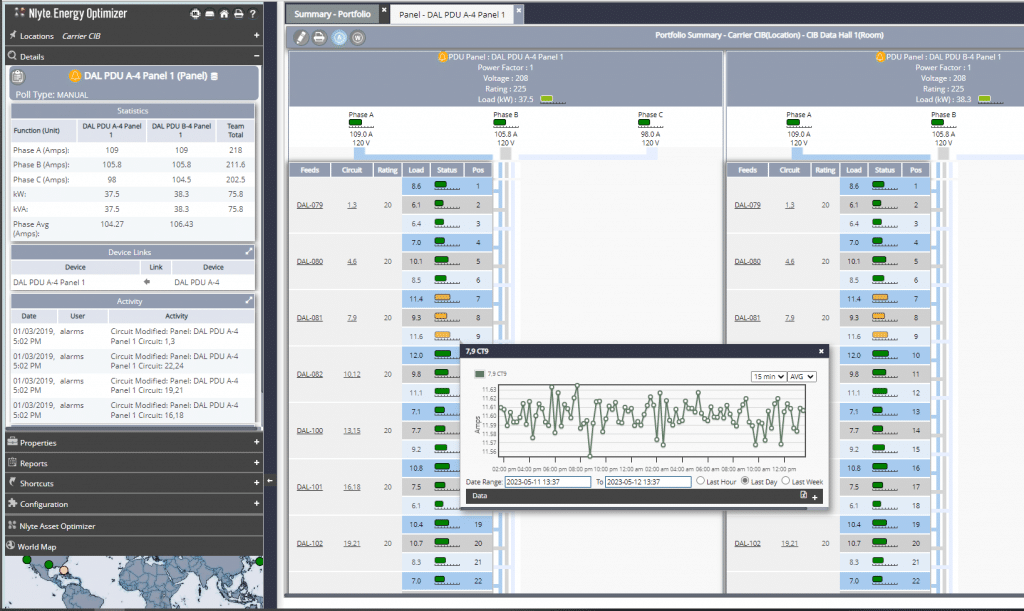Toggle the 7,9 CT9 legend series
Viewport: 1024px width, 611px height.
[x=491, y=374]
